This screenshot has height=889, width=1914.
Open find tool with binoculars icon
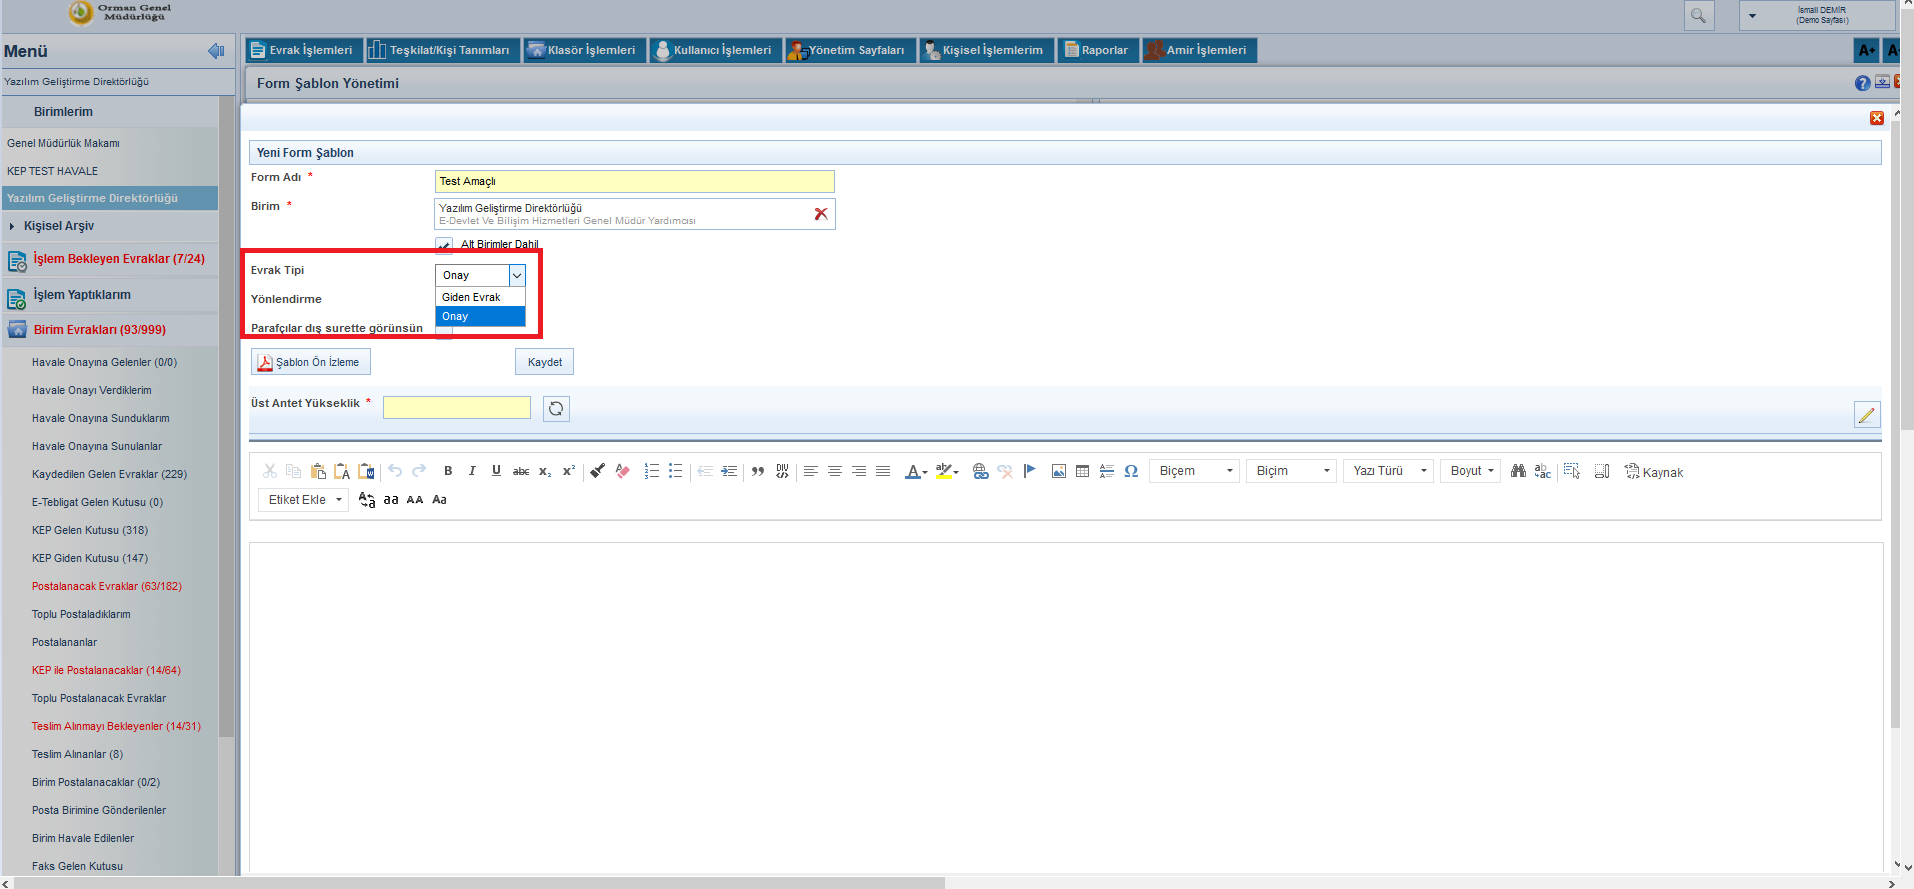(1518, 471)
